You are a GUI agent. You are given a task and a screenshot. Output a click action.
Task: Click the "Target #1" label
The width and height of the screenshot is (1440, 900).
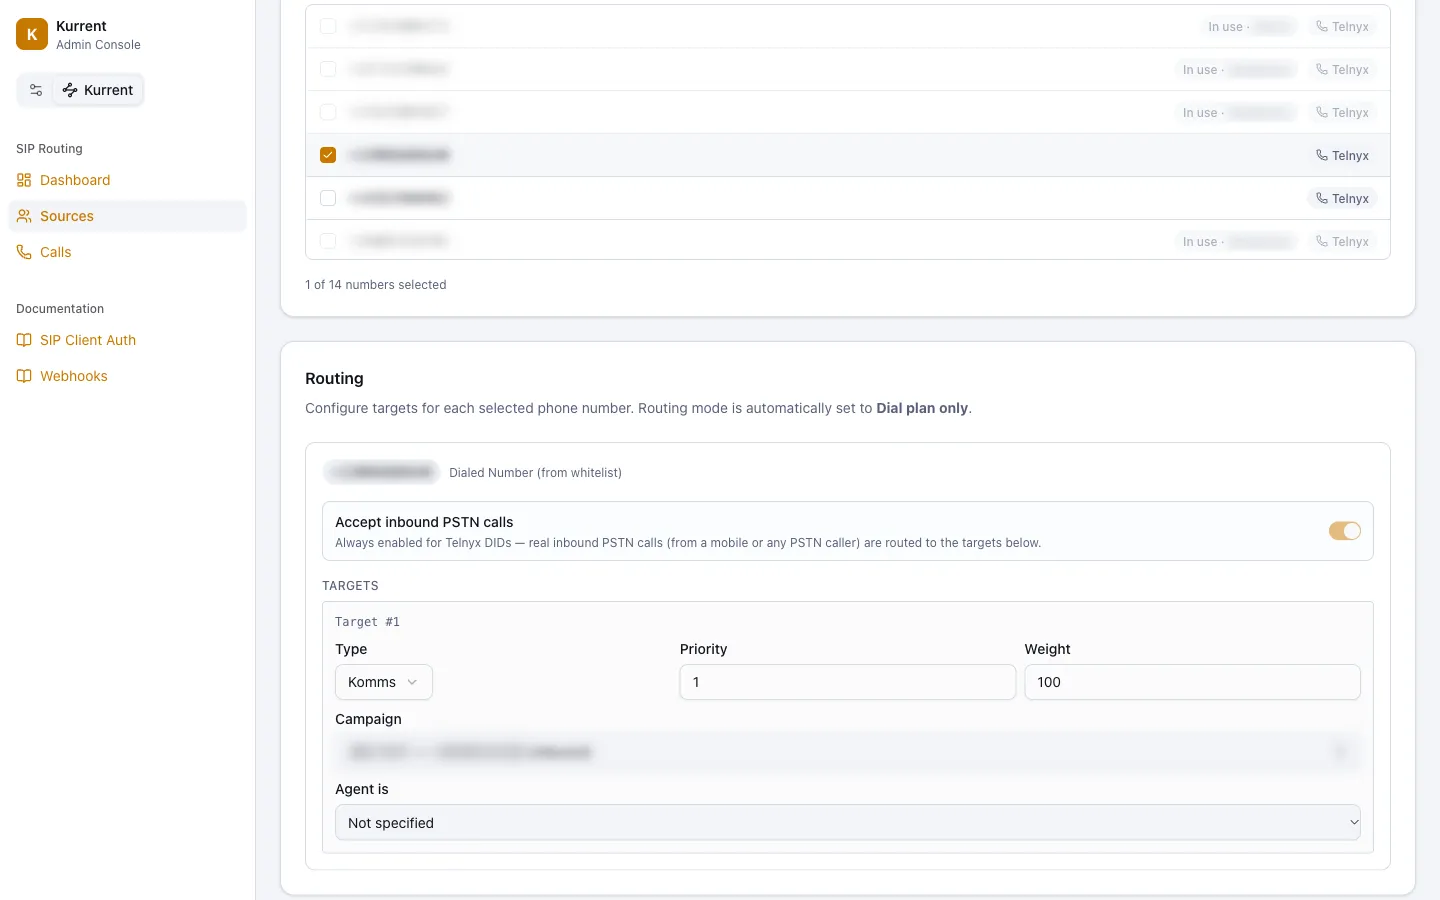[367, 622]
